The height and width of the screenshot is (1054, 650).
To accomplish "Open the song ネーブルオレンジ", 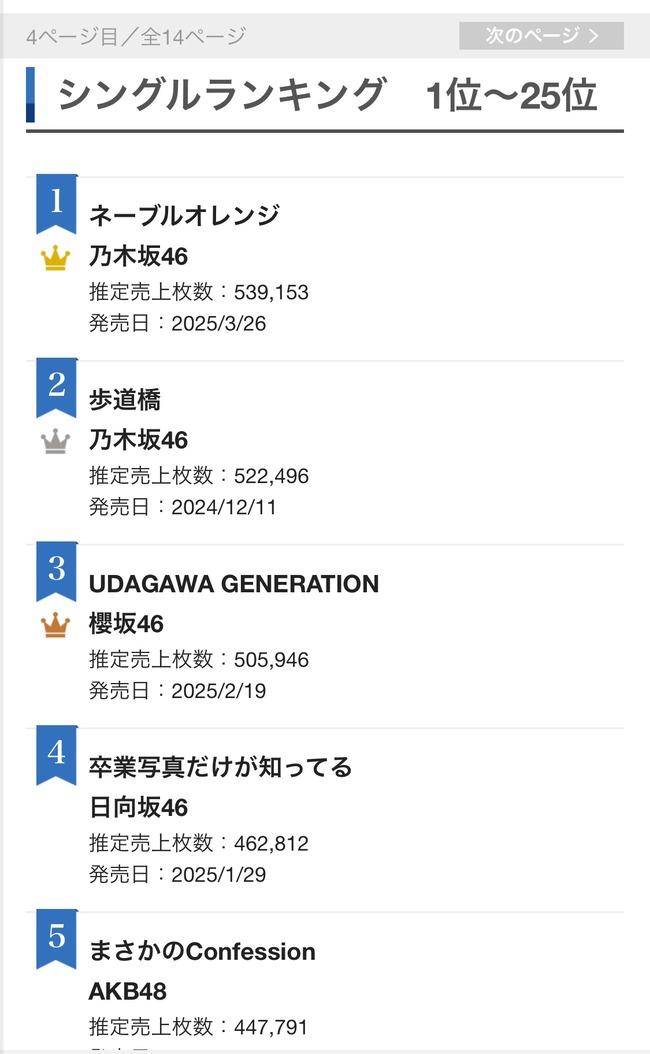I will coord(184,215).
